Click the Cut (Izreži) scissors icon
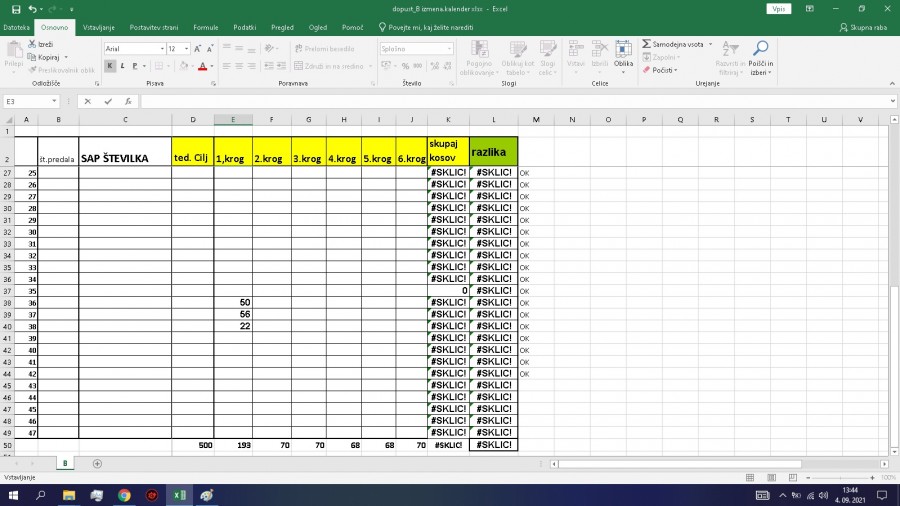 point(32,45)
